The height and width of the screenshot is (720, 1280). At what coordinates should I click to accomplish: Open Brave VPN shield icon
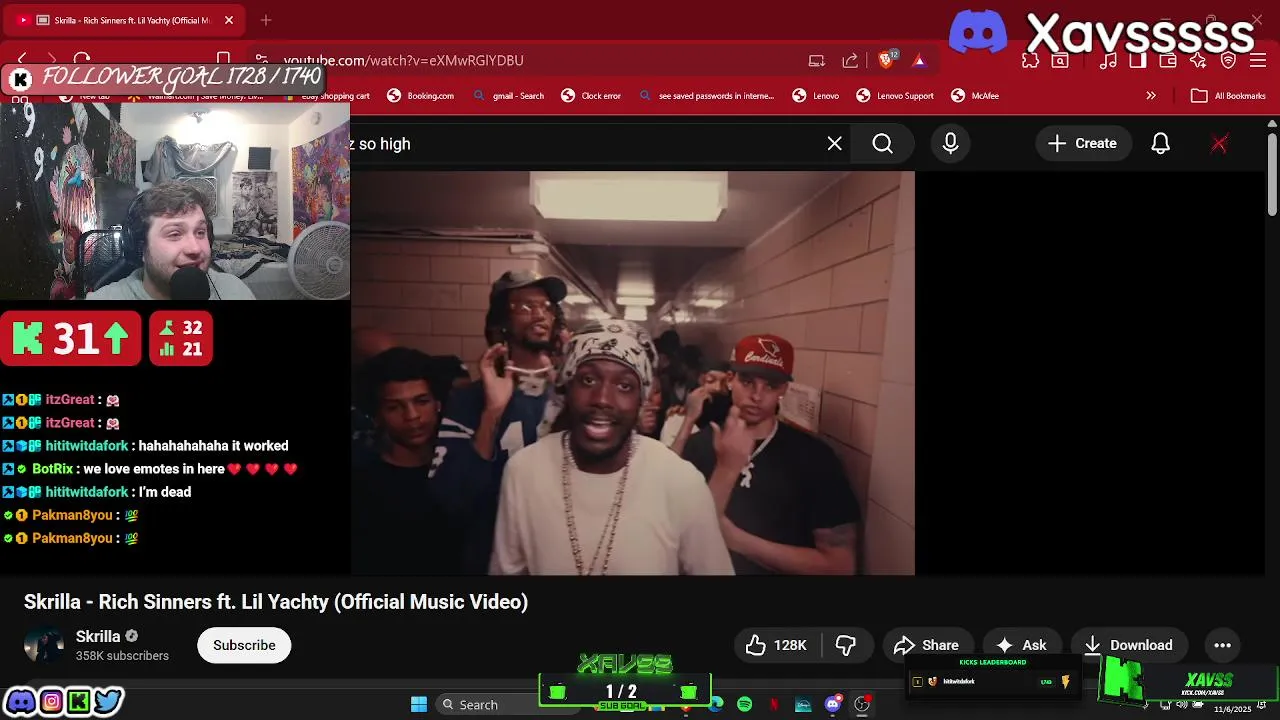click(1228, 60)
